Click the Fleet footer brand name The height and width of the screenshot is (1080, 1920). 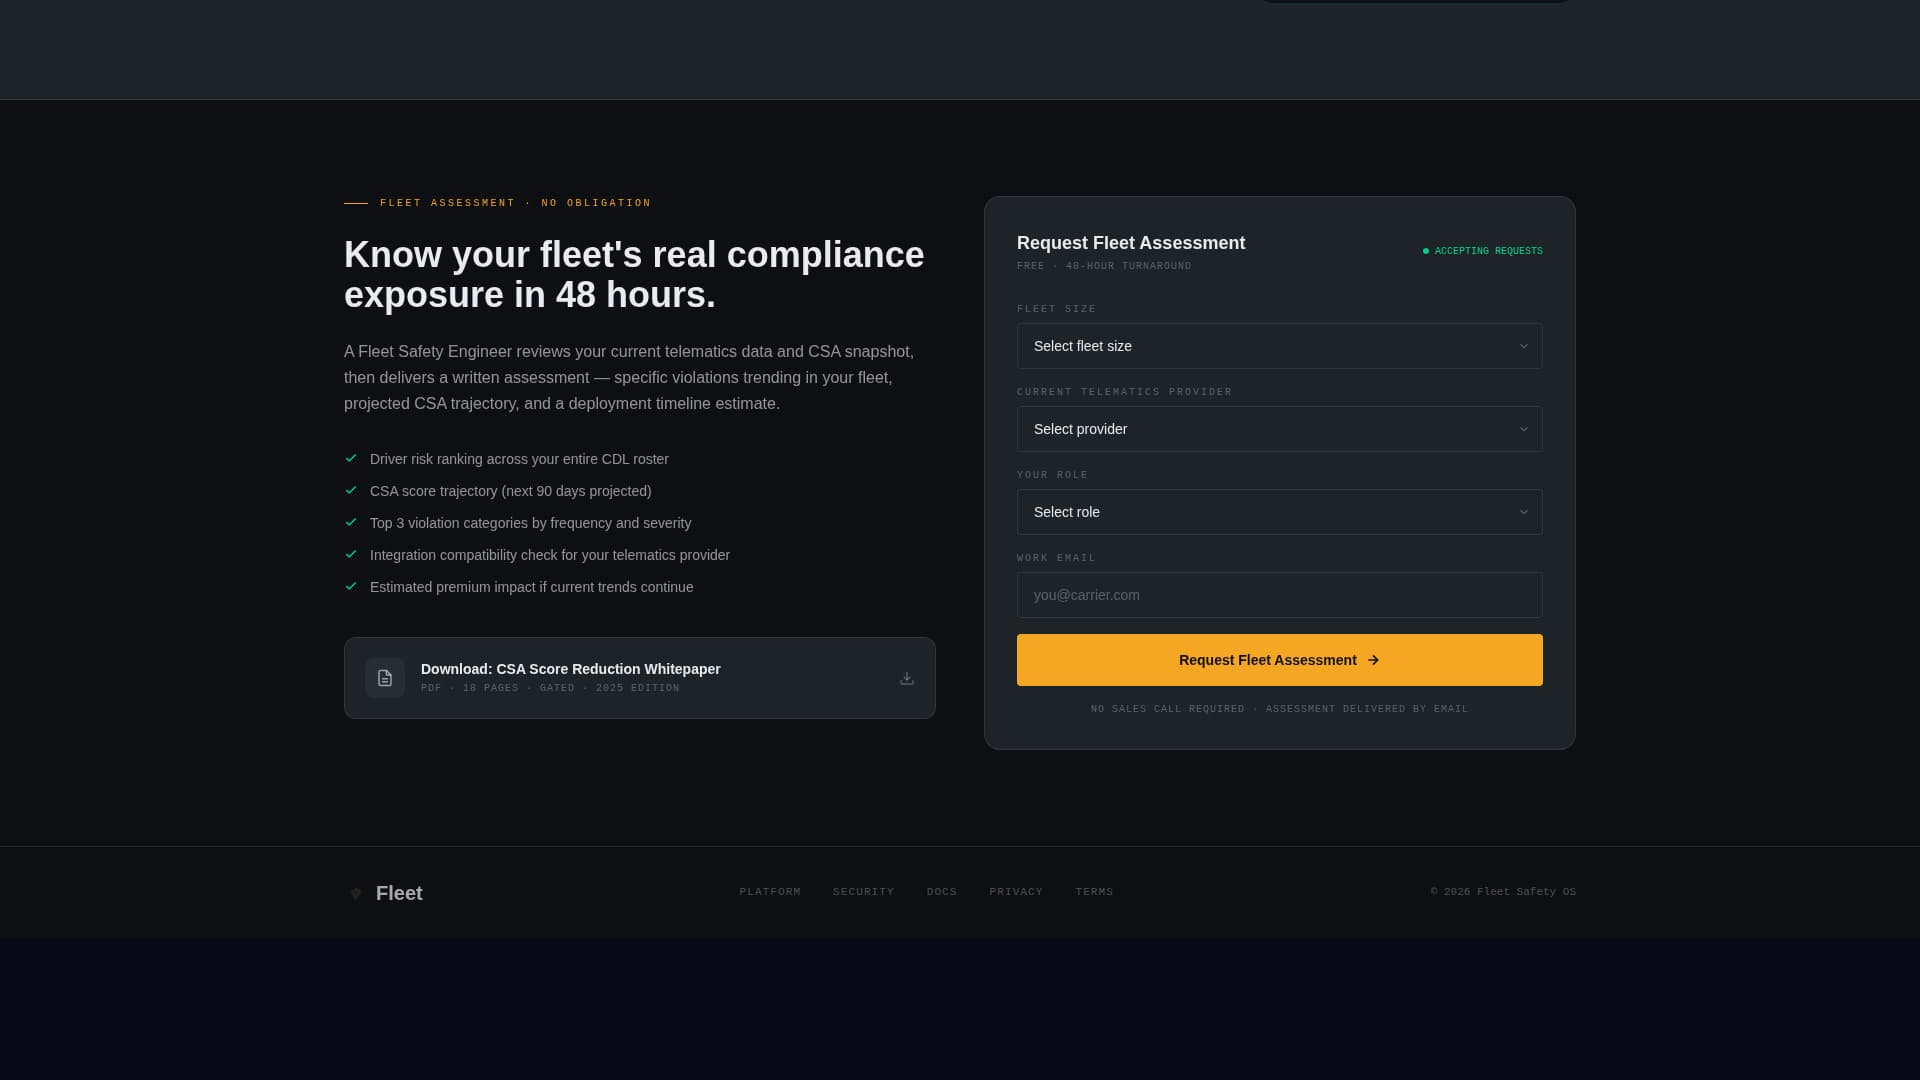pyautogui.click(x=399, y=893)
